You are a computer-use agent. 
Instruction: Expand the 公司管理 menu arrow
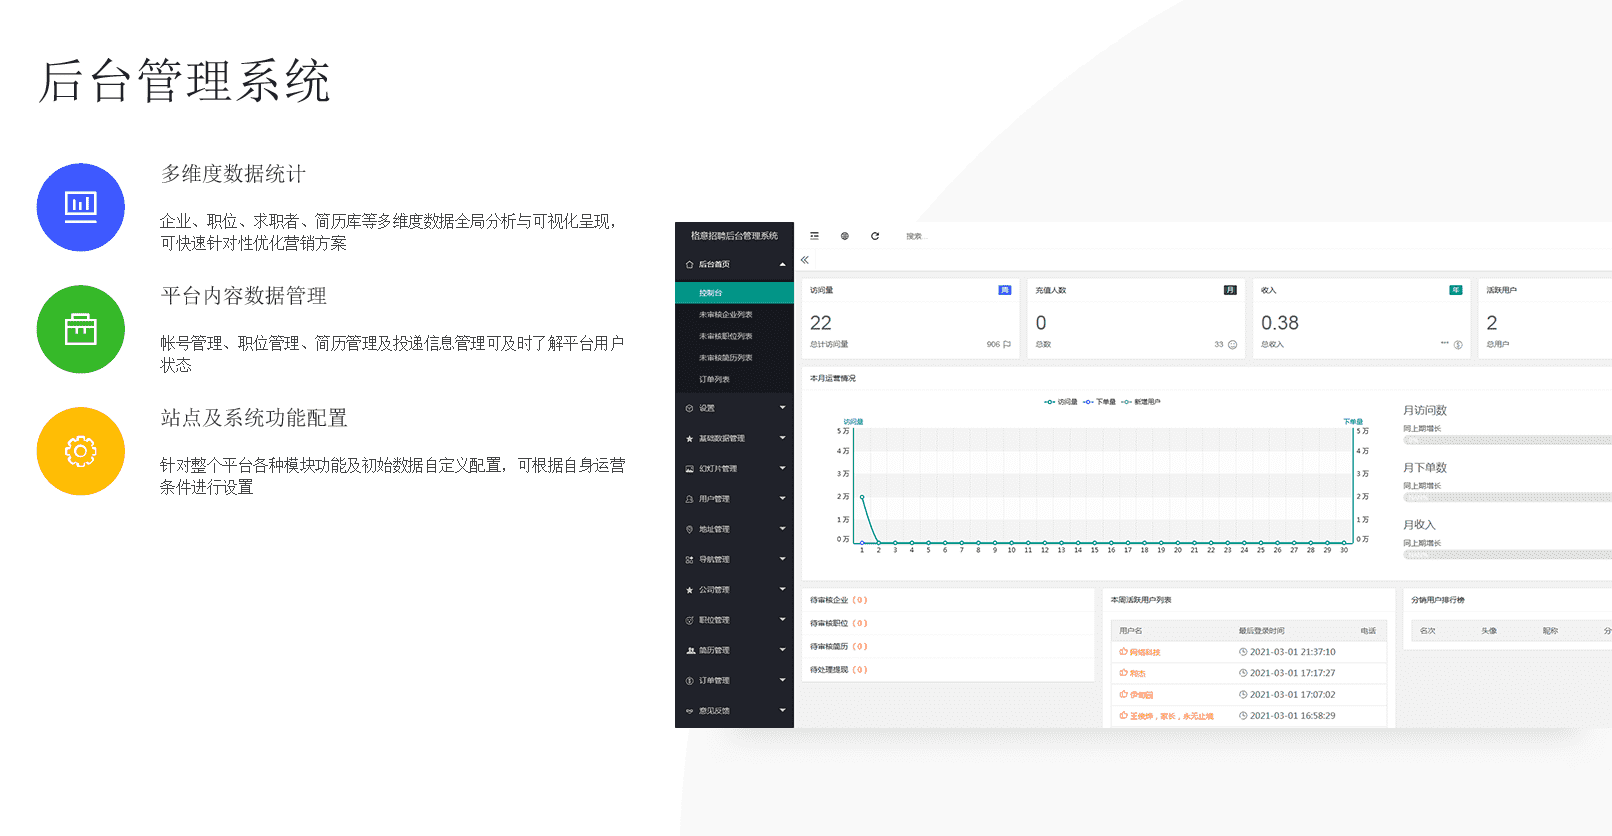tap(782, 589)
